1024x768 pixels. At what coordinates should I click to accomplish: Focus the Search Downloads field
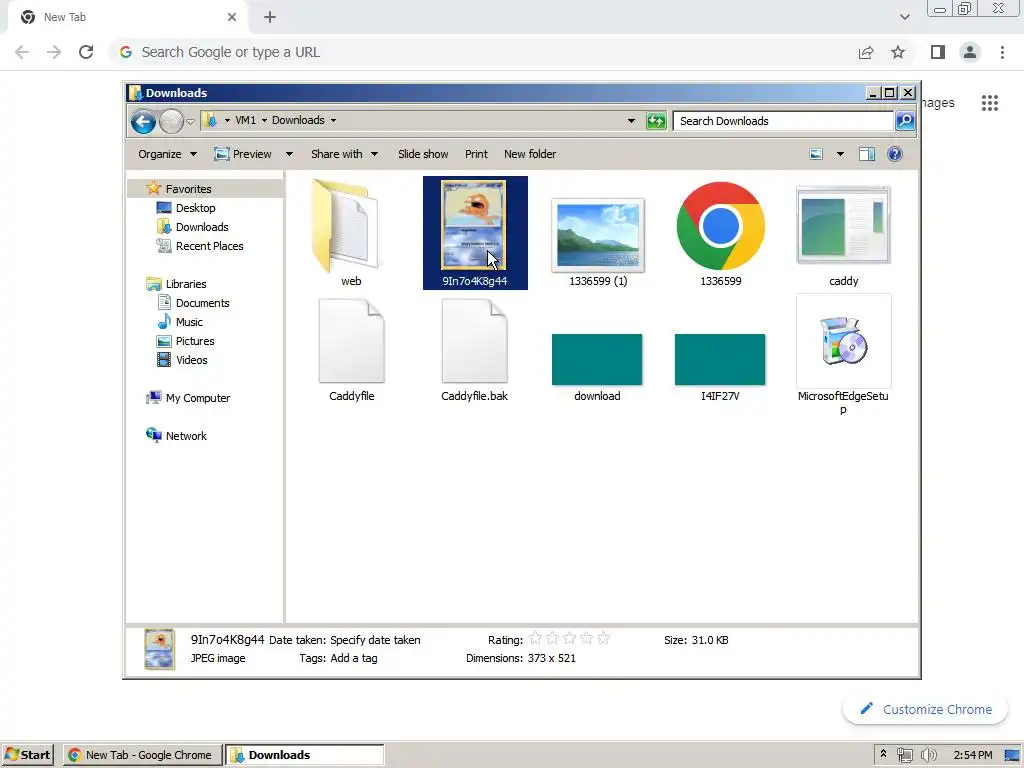[x=782, y=121]
